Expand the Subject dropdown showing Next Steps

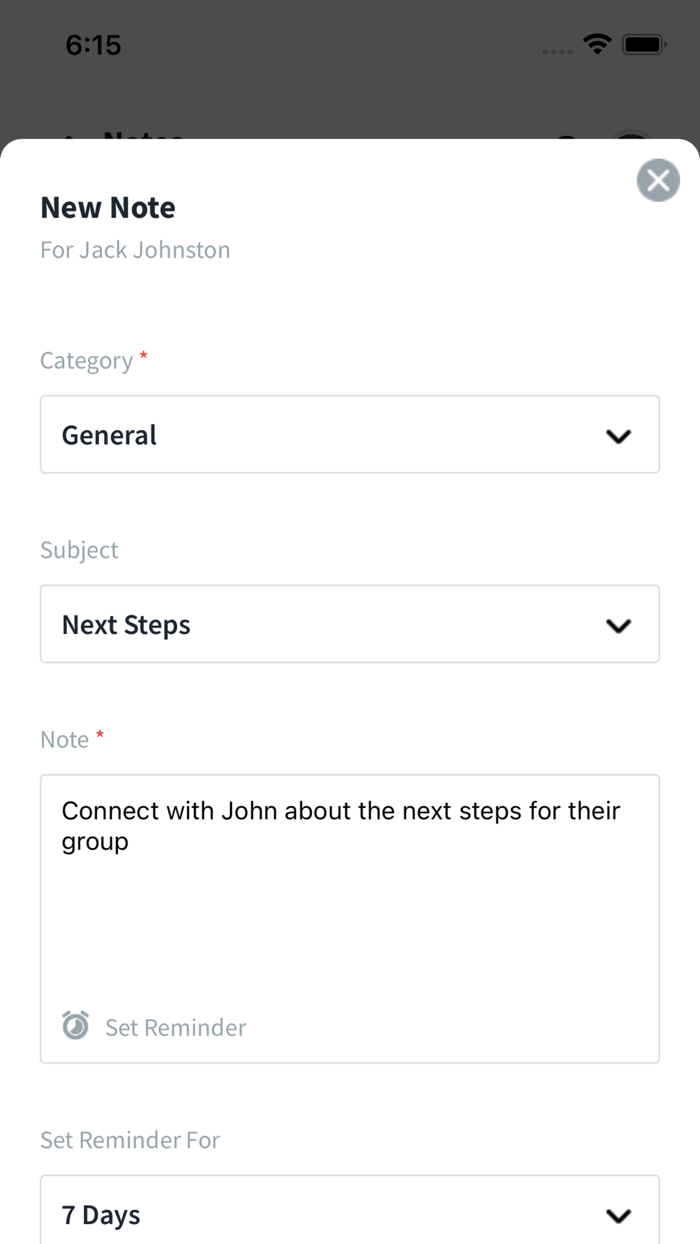tap(330, 625)
